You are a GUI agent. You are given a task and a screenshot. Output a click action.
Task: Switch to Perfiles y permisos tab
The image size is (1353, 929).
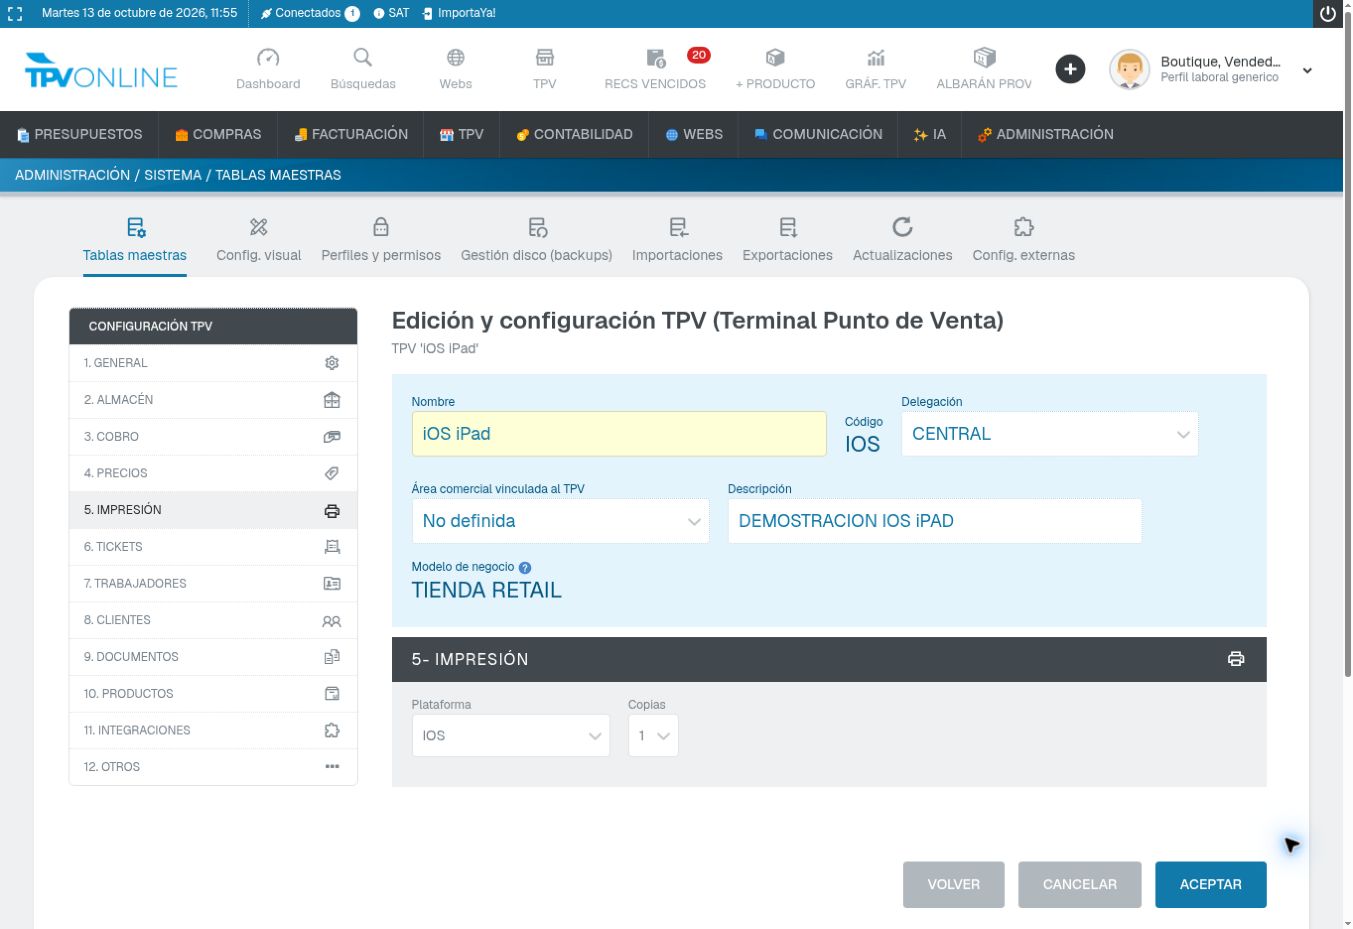(381, 241)
